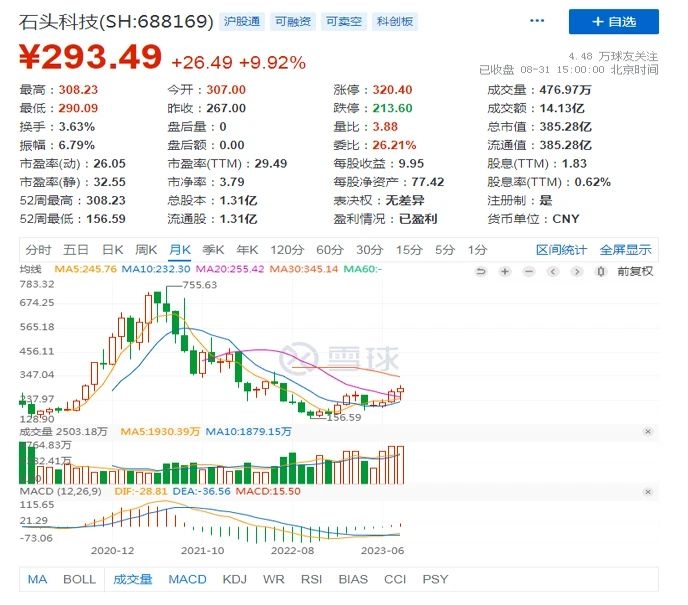Switch to the 分时 intraday tab

pos(38,250)
